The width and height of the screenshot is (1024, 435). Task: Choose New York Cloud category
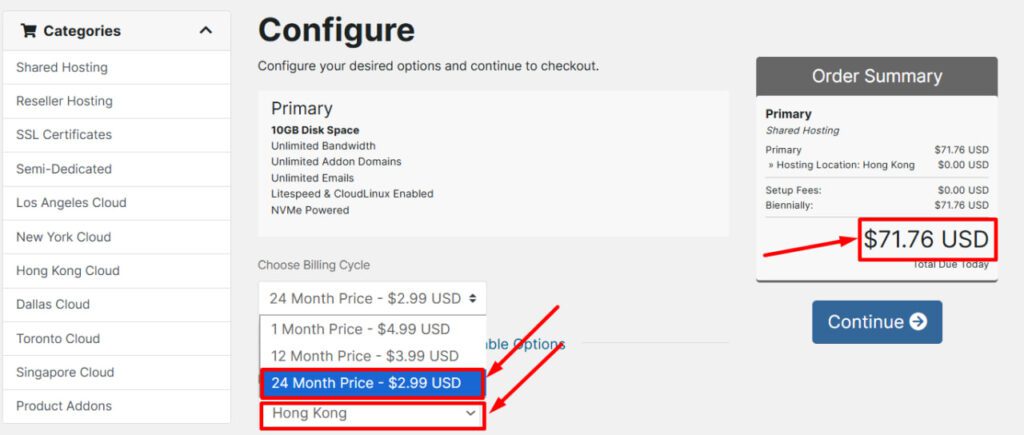tap(63, 237)
